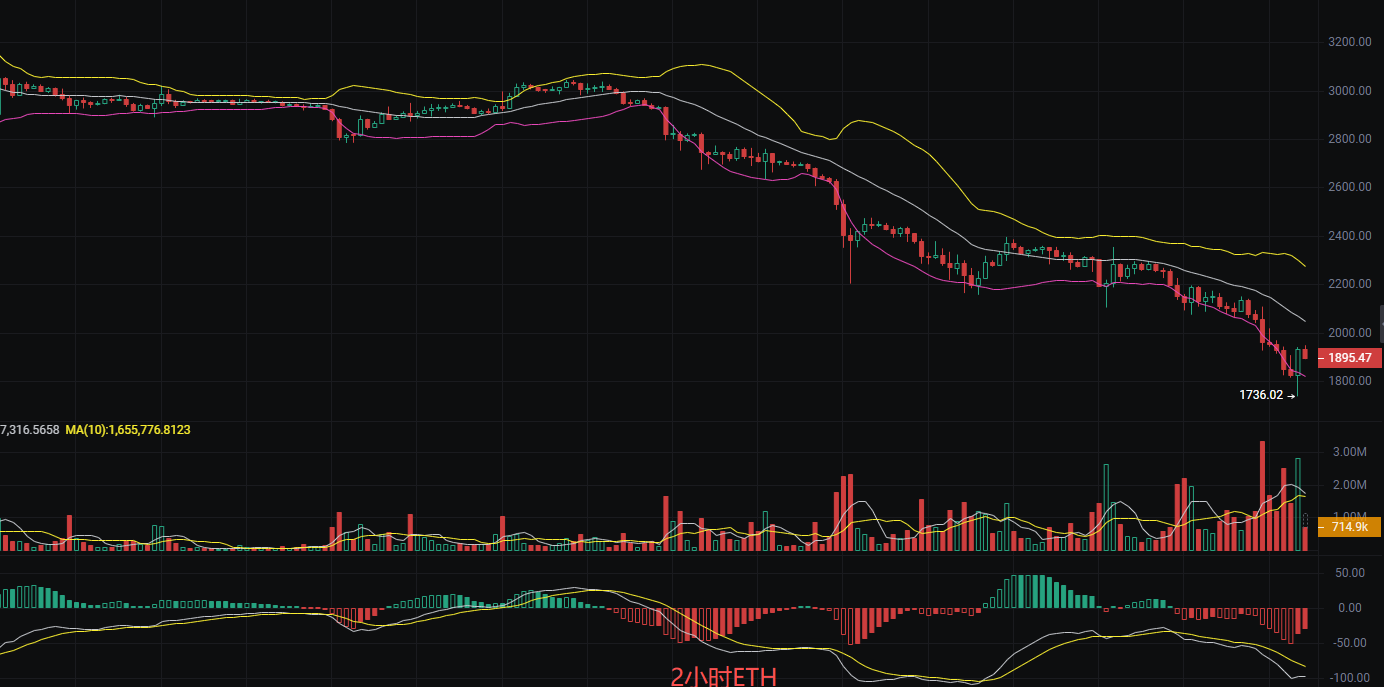Click the red 2小时ETH caption

click(723, 677)
